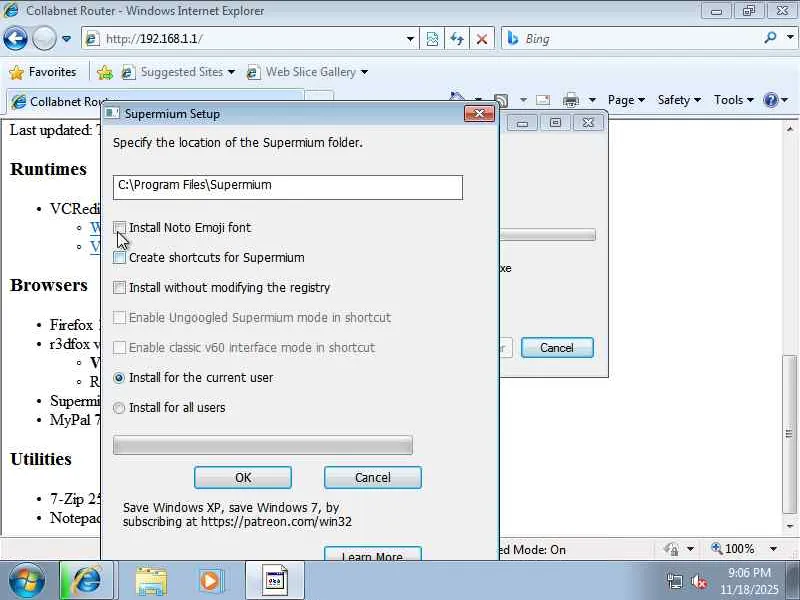Click the status bar security padlock icon
This screenshot has width=800, height=600.
pos(671,549)
